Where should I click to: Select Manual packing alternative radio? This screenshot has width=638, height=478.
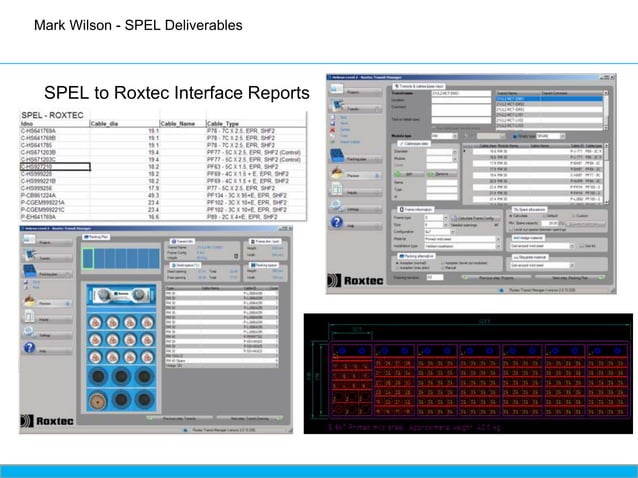pos(442,268)
